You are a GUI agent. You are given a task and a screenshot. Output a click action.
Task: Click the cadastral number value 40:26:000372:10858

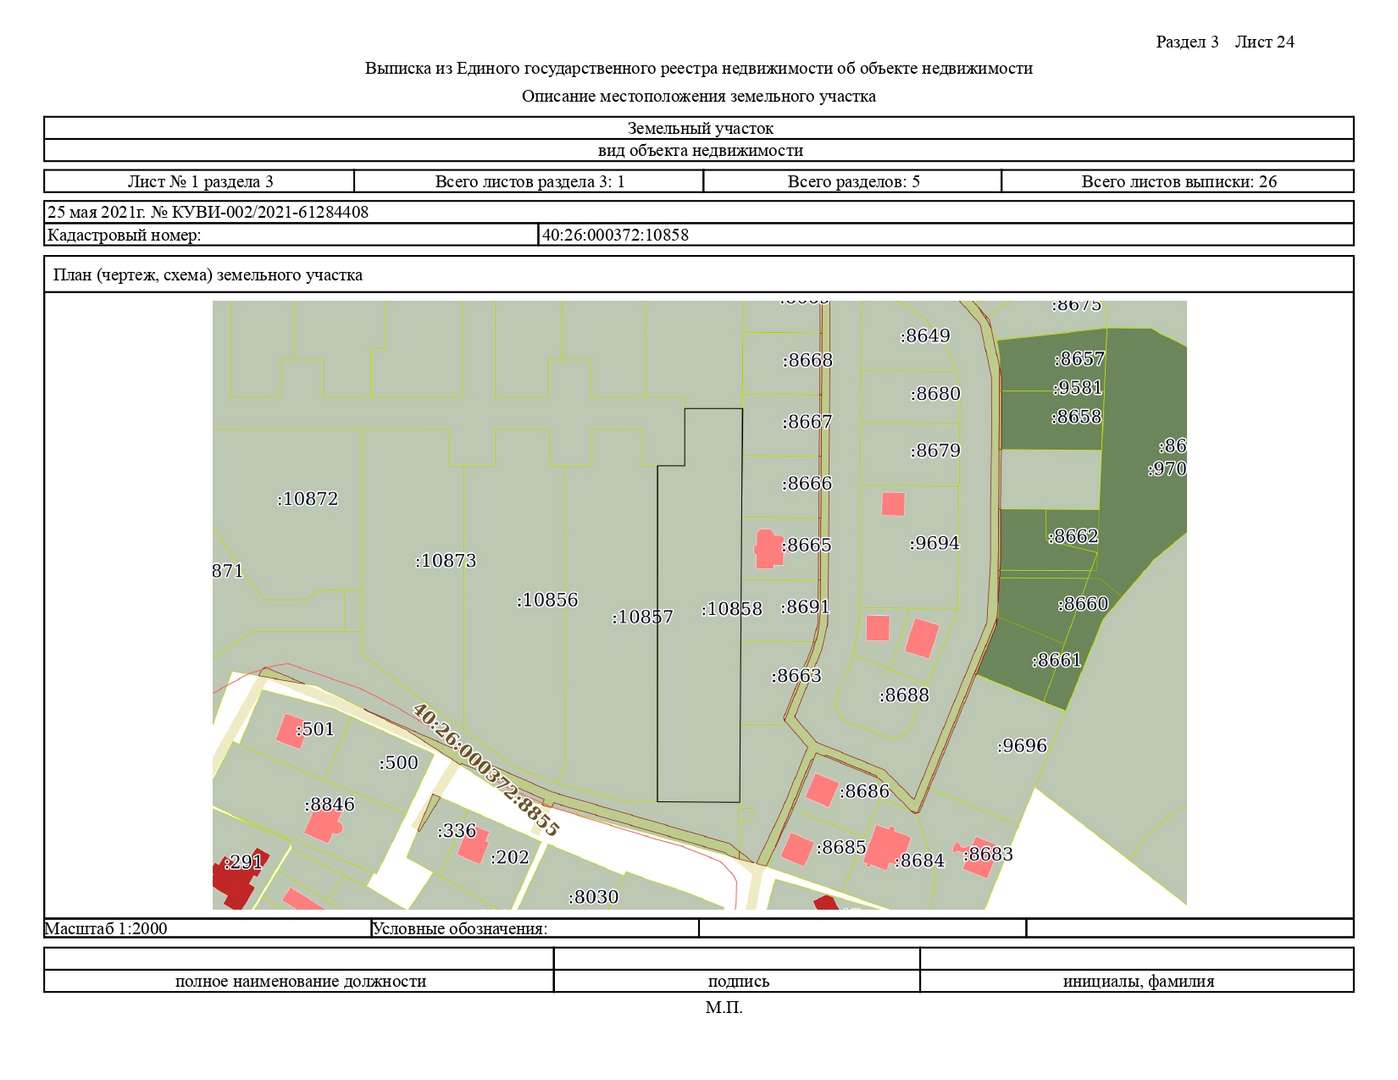[615, 235]
